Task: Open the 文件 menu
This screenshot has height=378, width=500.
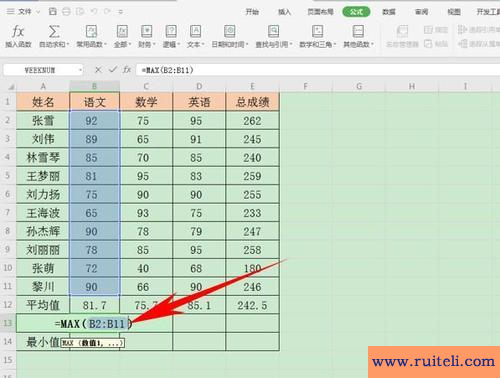Action: point(25,12)
